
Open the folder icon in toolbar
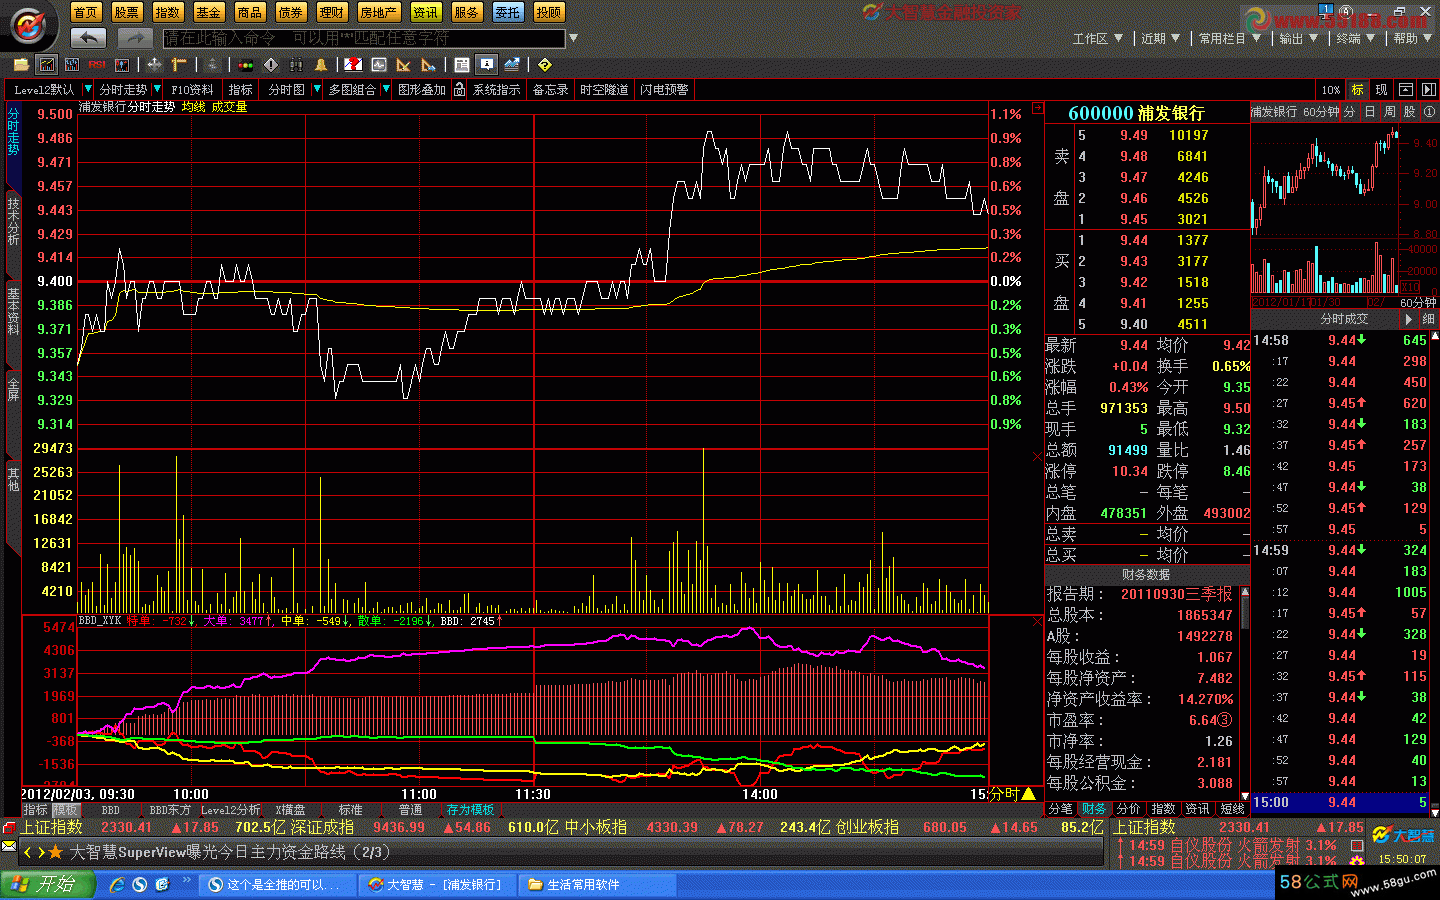(21, 65)
